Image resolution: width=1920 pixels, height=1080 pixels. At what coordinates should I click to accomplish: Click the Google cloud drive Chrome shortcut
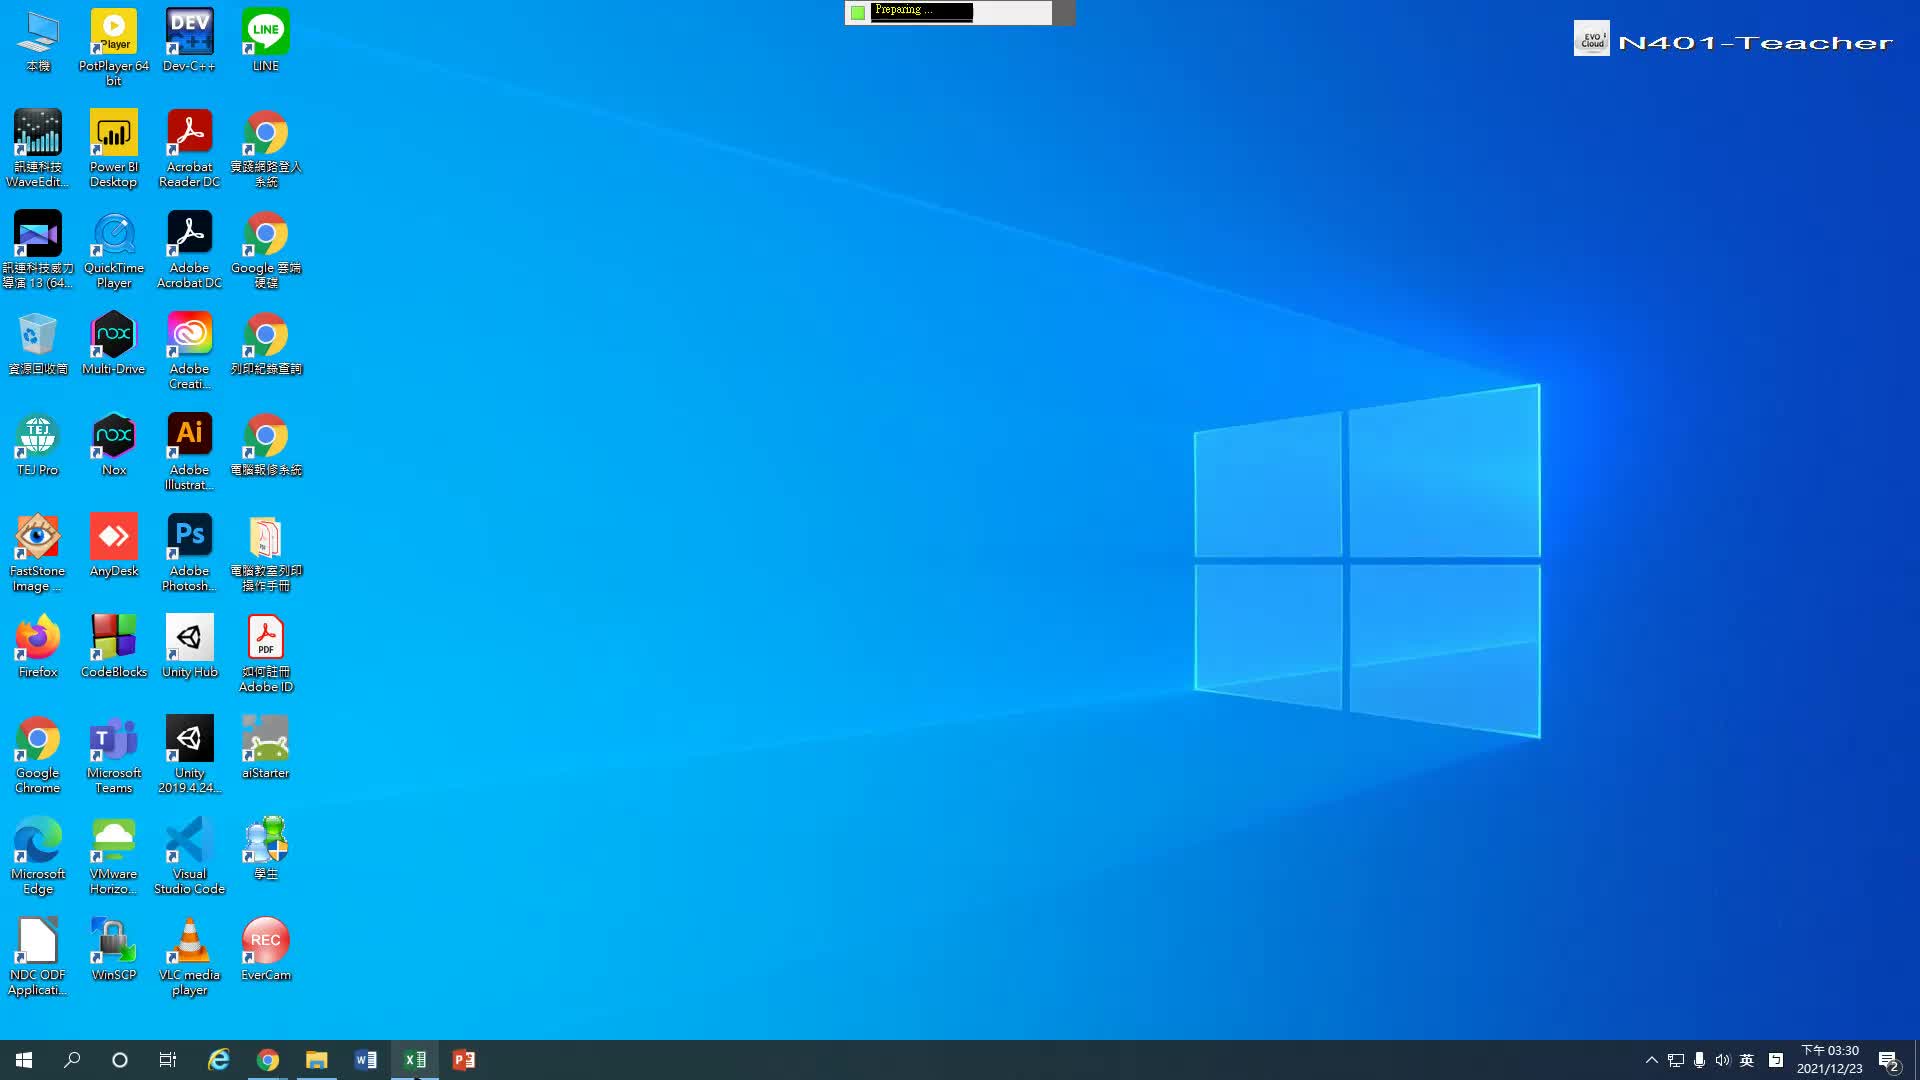coord(265,249)
